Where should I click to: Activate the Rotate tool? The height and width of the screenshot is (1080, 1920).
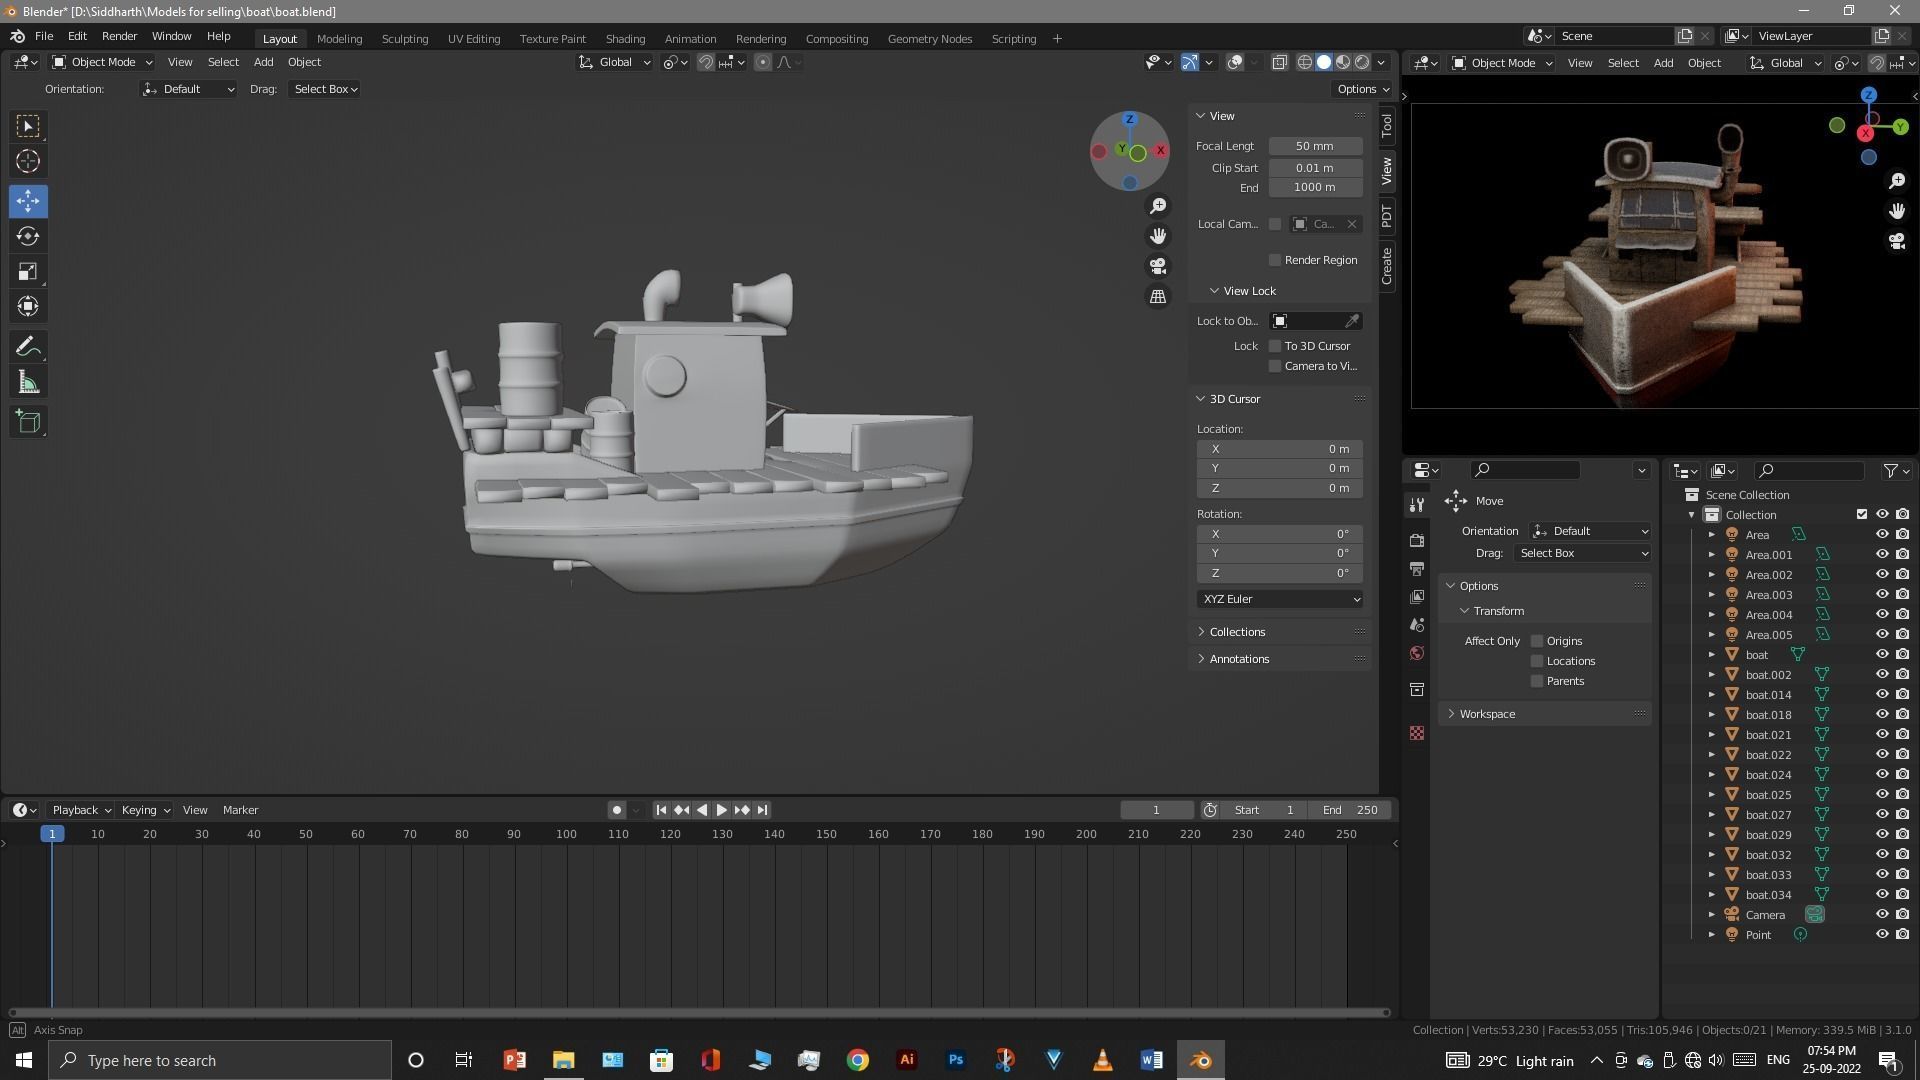click(28, 236)
